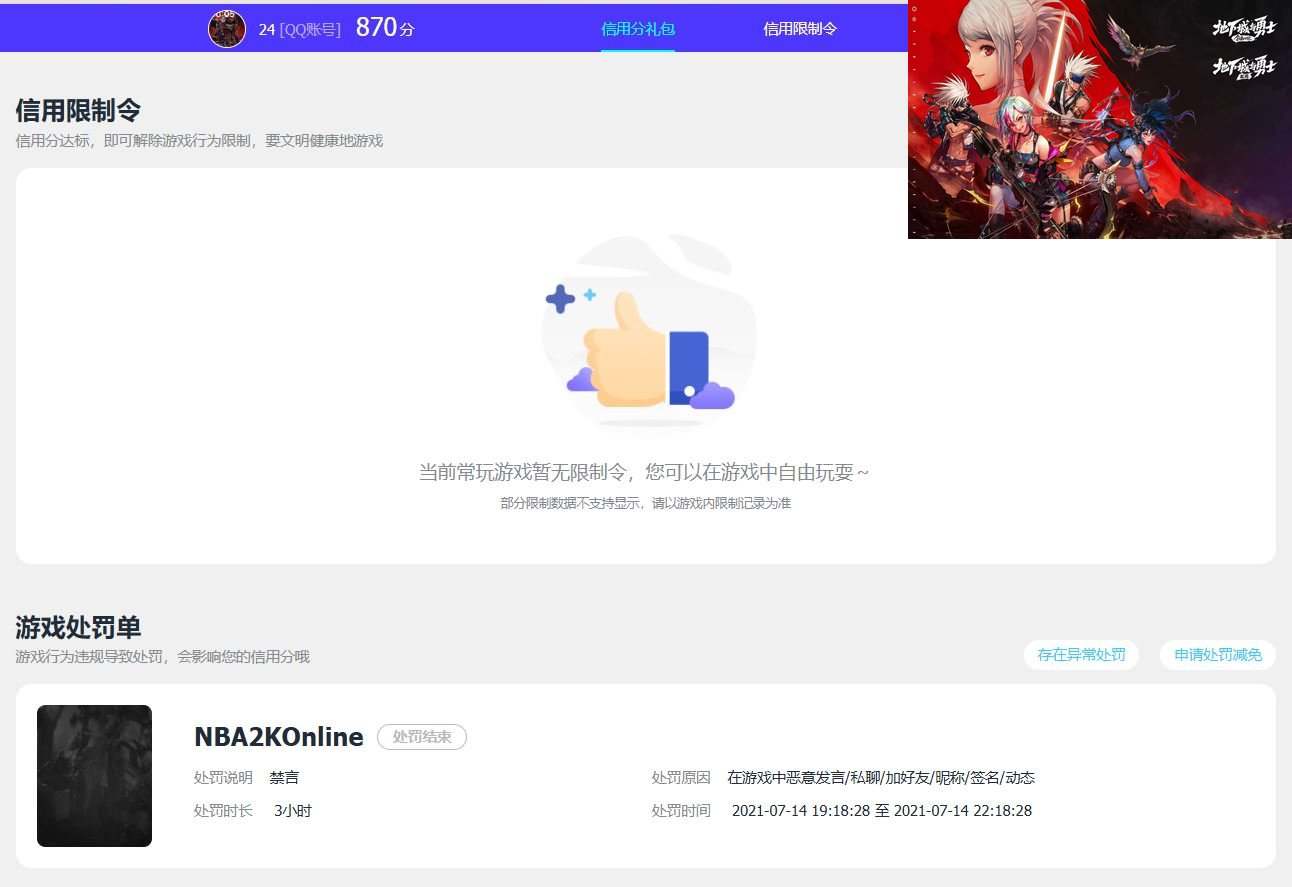
Task: Click the 3小时 penalty duration value
Action: pos(293,810)
